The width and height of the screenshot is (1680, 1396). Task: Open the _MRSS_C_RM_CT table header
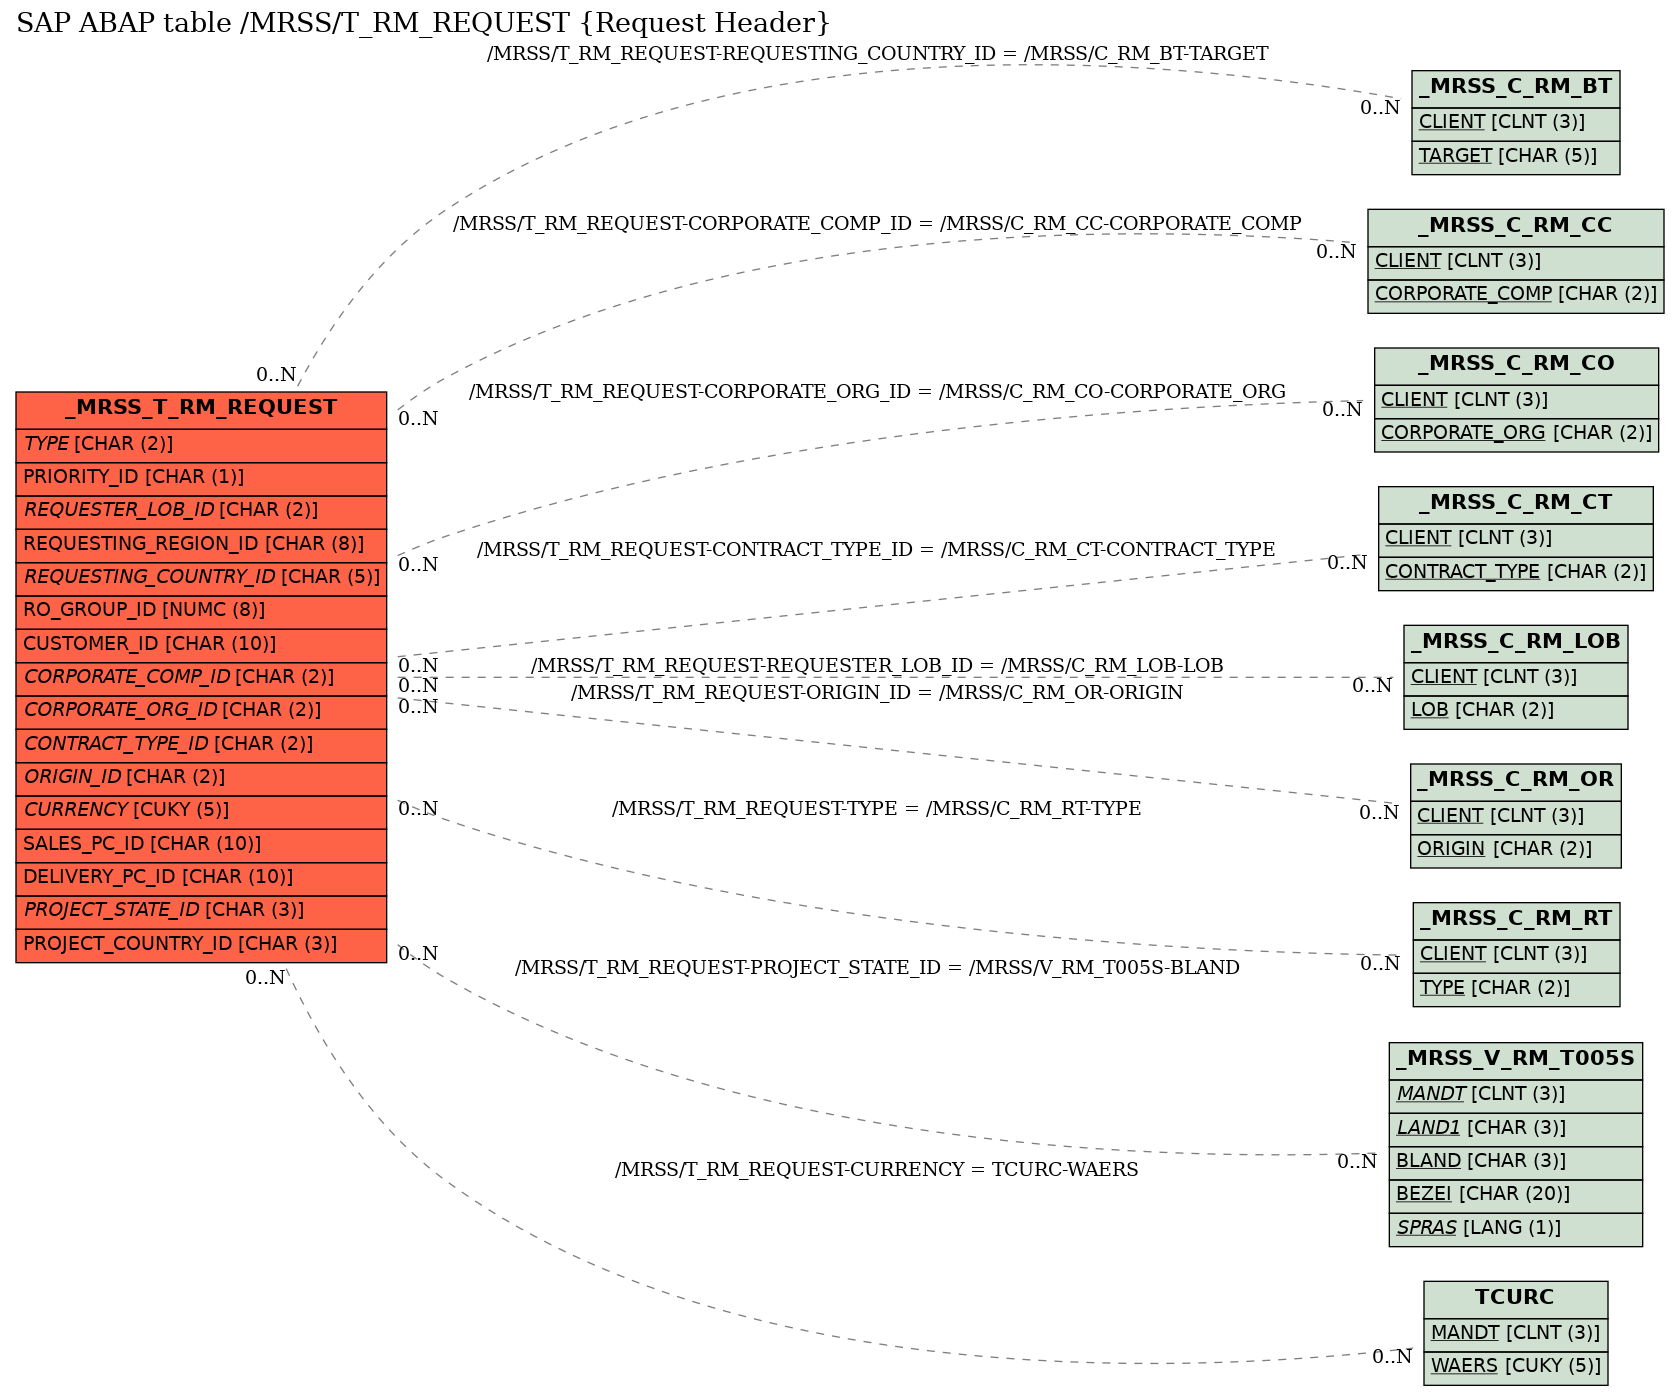(x=1515, y=504)
